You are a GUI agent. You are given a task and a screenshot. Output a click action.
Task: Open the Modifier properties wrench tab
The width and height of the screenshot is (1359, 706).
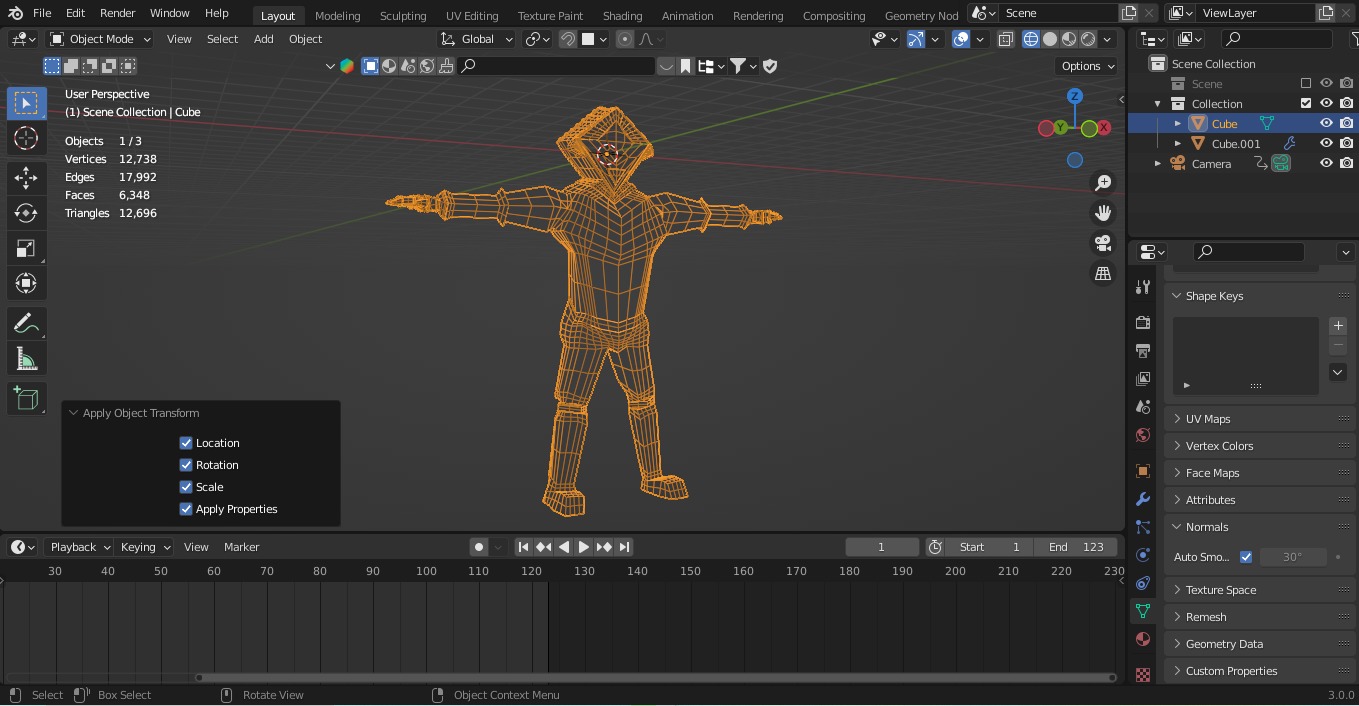click(x=1143, y=499)
